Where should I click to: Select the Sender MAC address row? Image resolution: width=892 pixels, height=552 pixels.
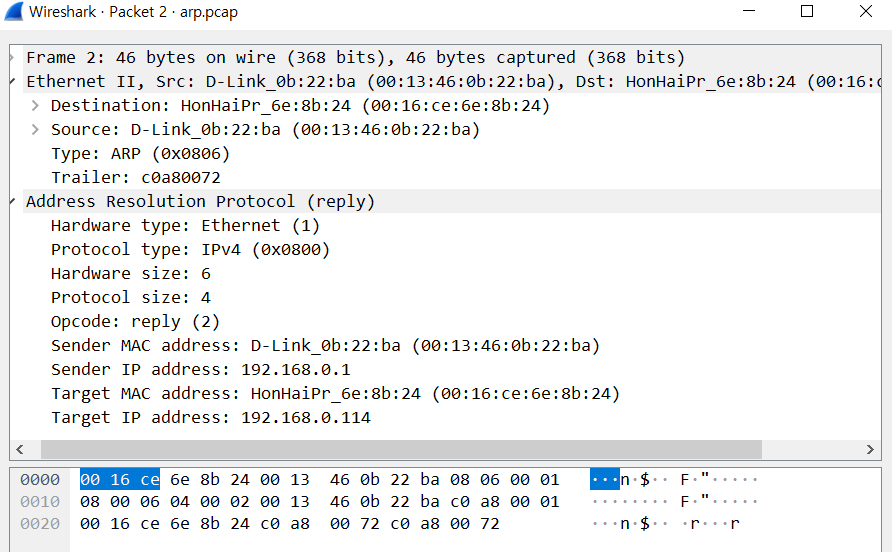(325, 345)
